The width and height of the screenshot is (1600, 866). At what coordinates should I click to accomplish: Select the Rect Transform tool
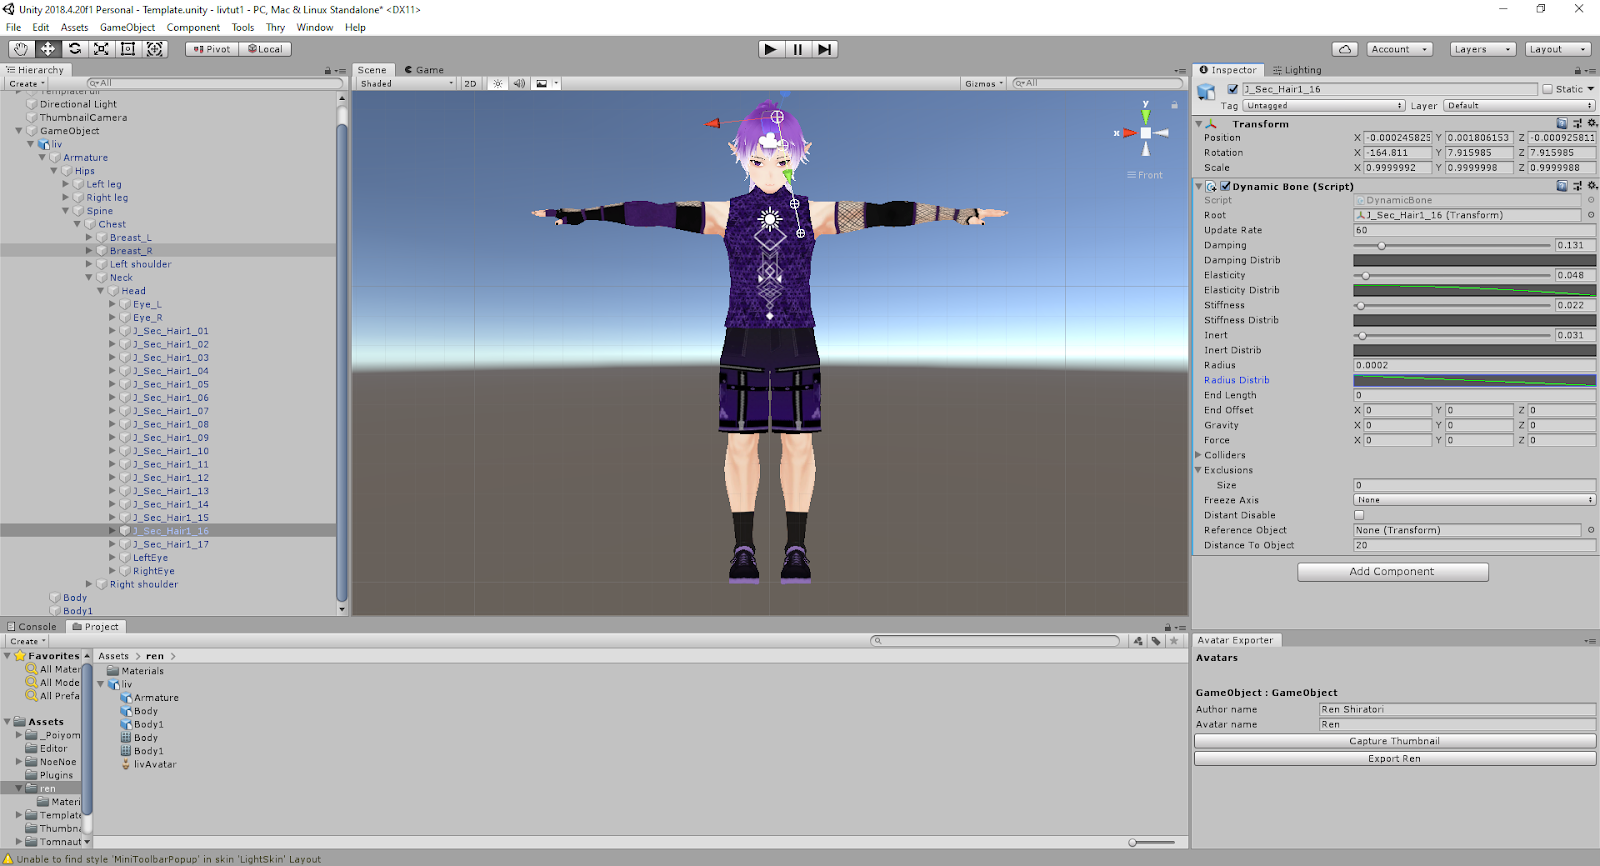[128, 49]
